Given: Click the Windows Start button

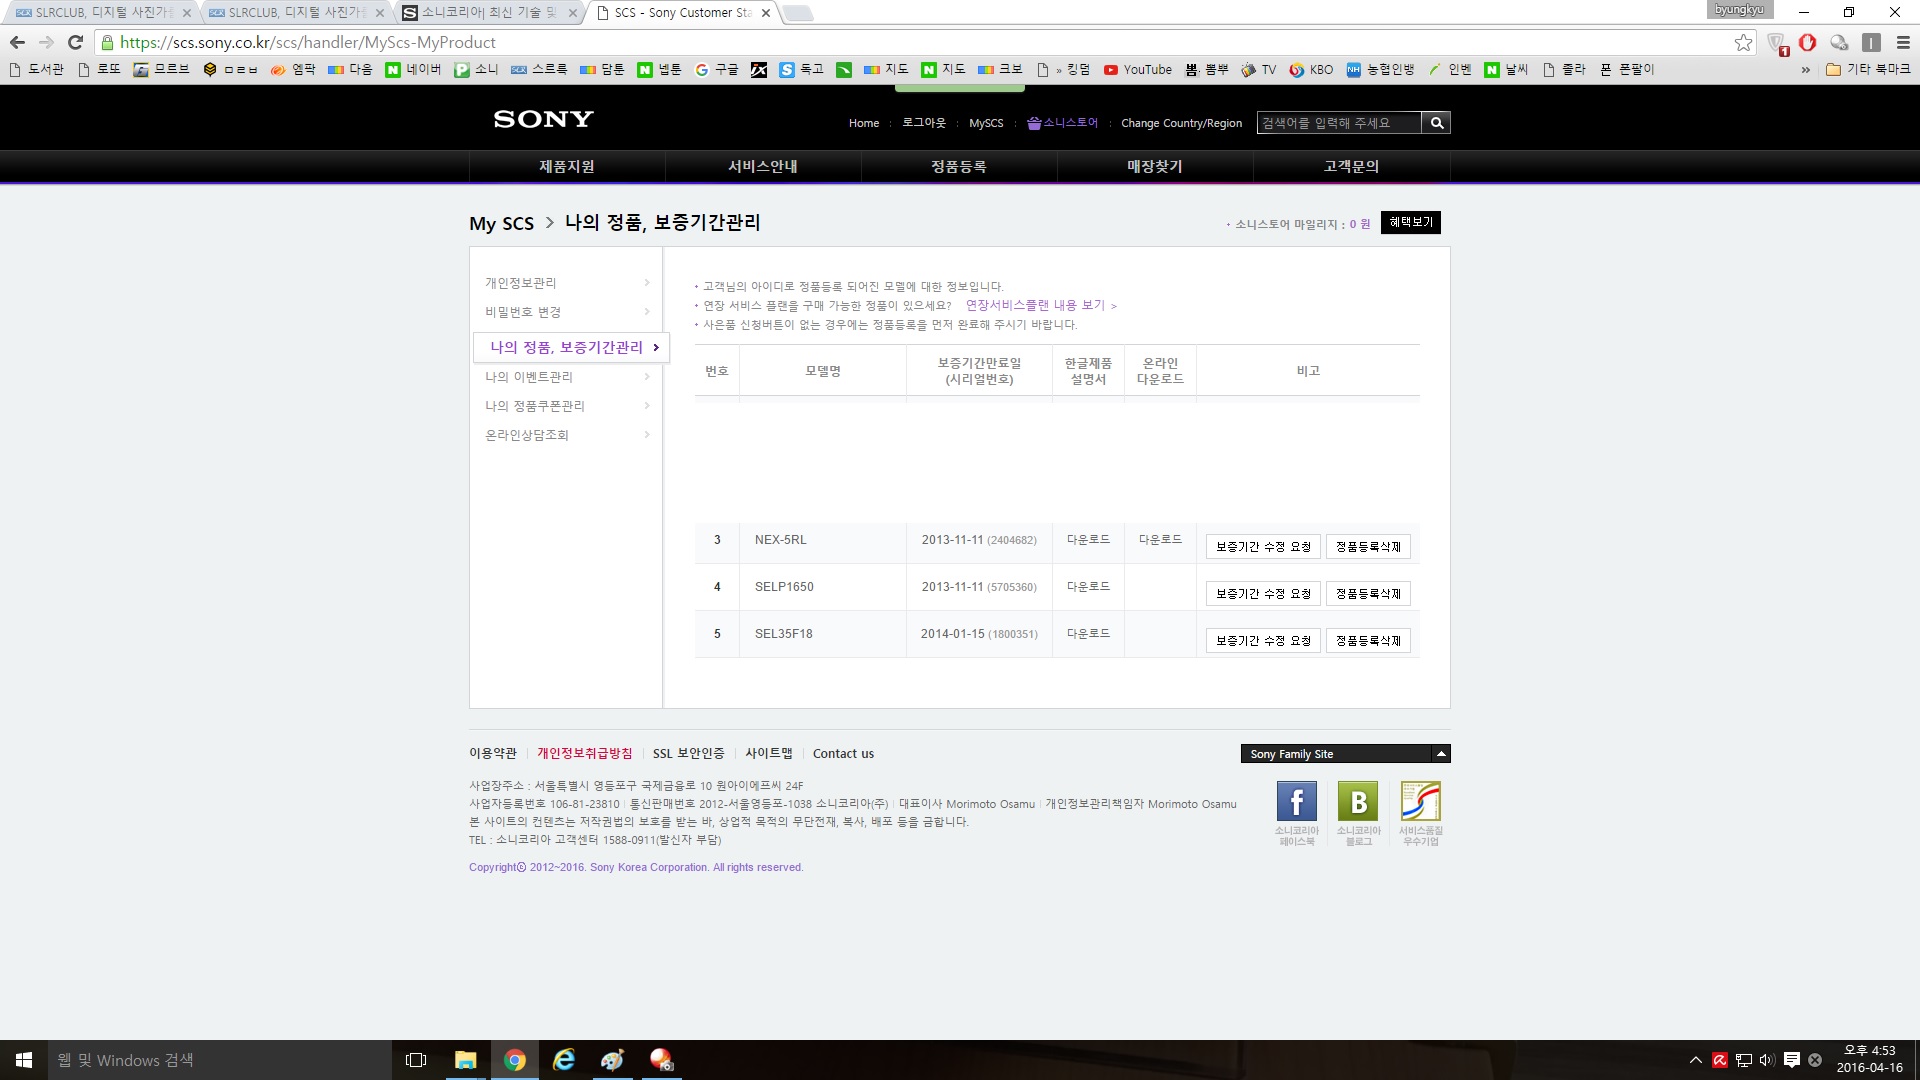Looking at the screenshot, I should pos(24,1060).
